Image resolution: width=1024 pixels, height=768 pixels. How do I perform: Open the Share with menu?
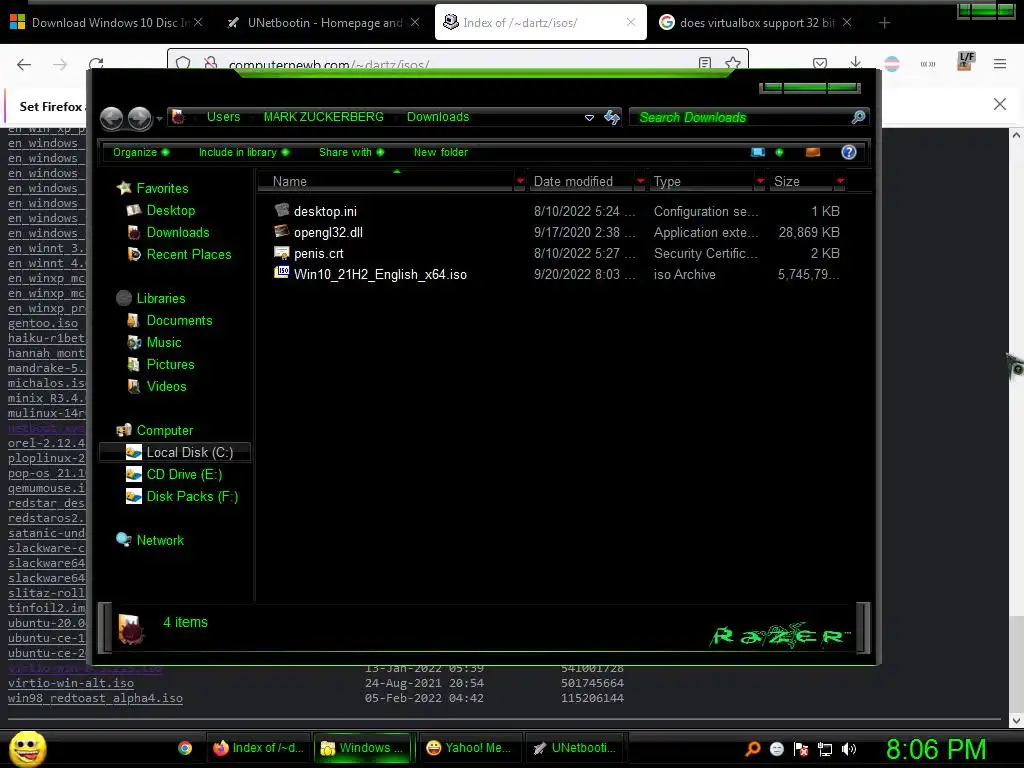pos(351,152)
